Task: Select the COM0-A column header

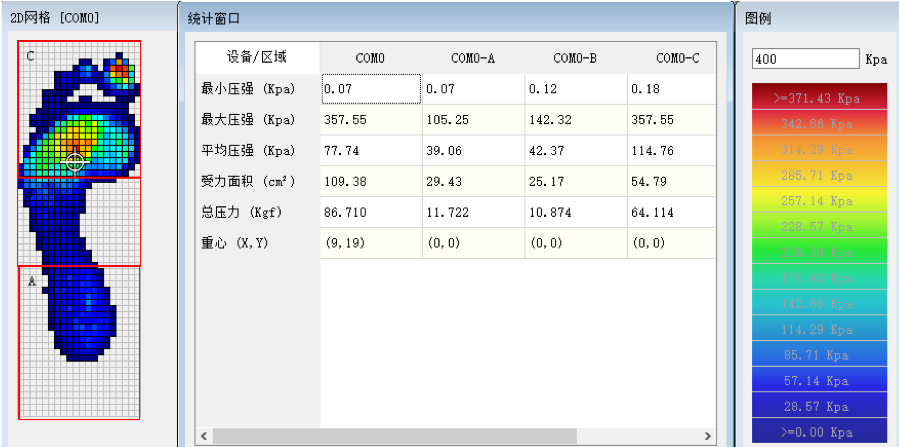Action: click(473, 58)
